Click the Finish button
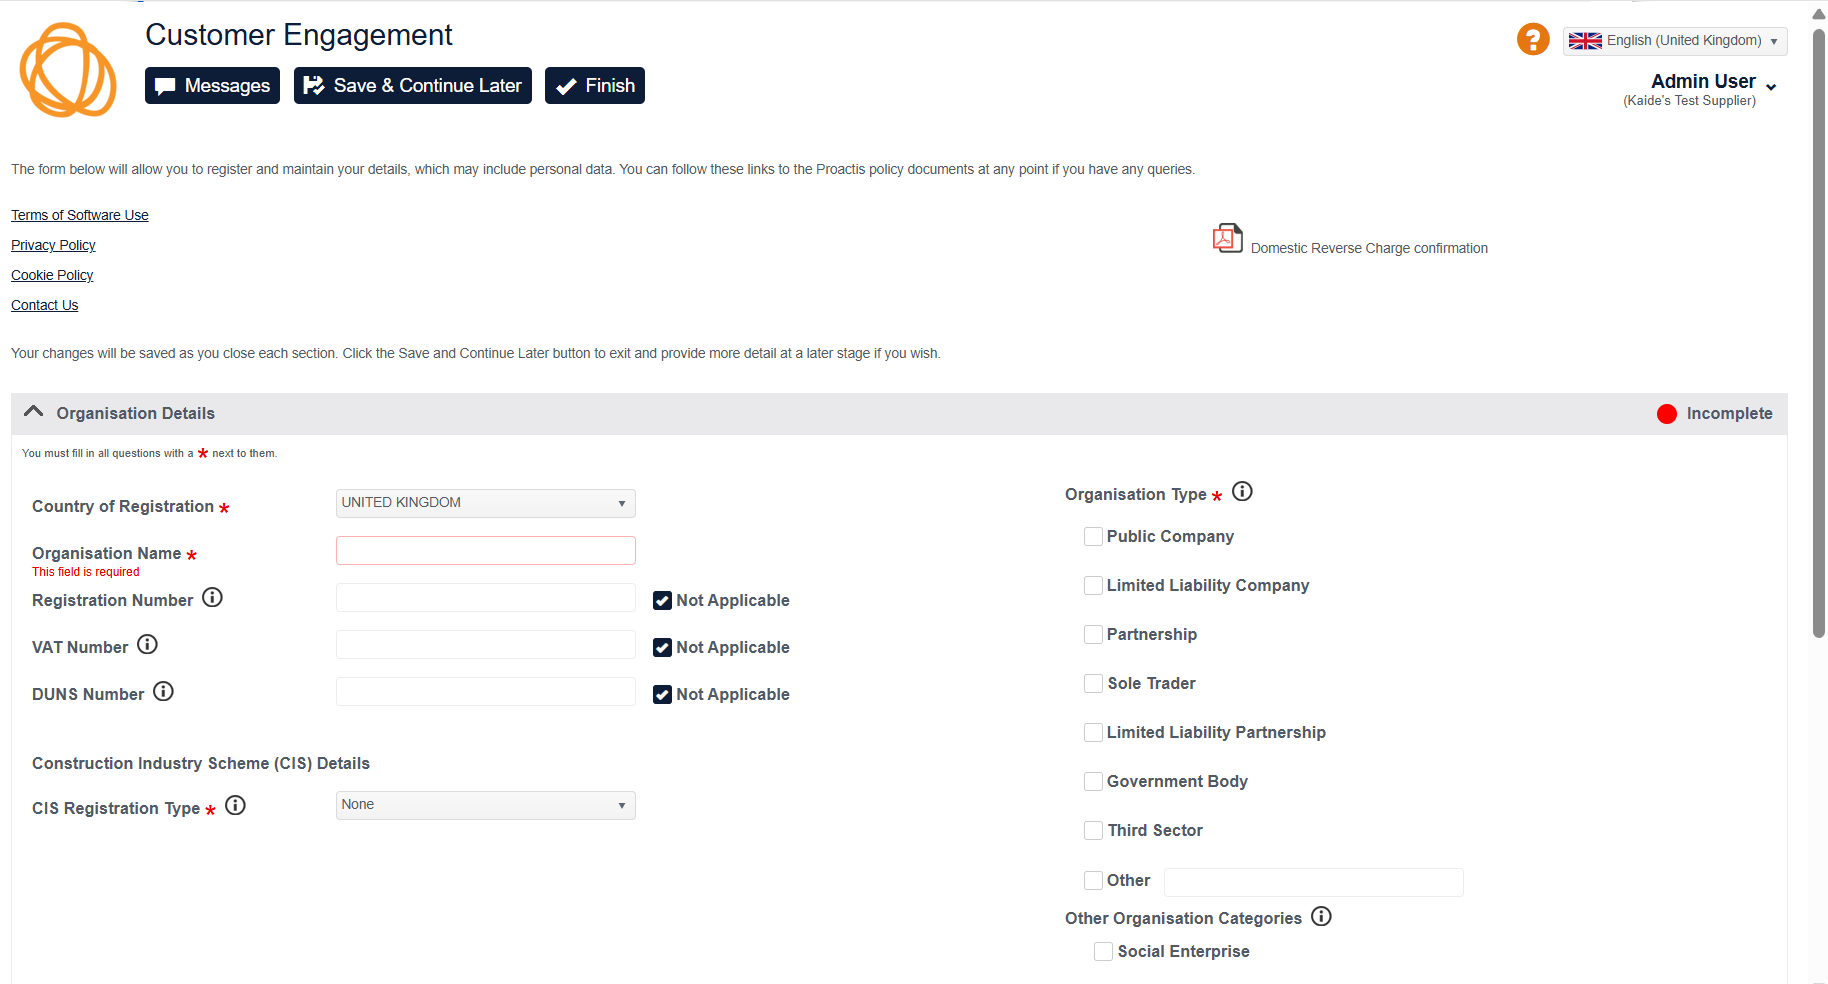Viewport: 1828px width, 984px height. 595,85
